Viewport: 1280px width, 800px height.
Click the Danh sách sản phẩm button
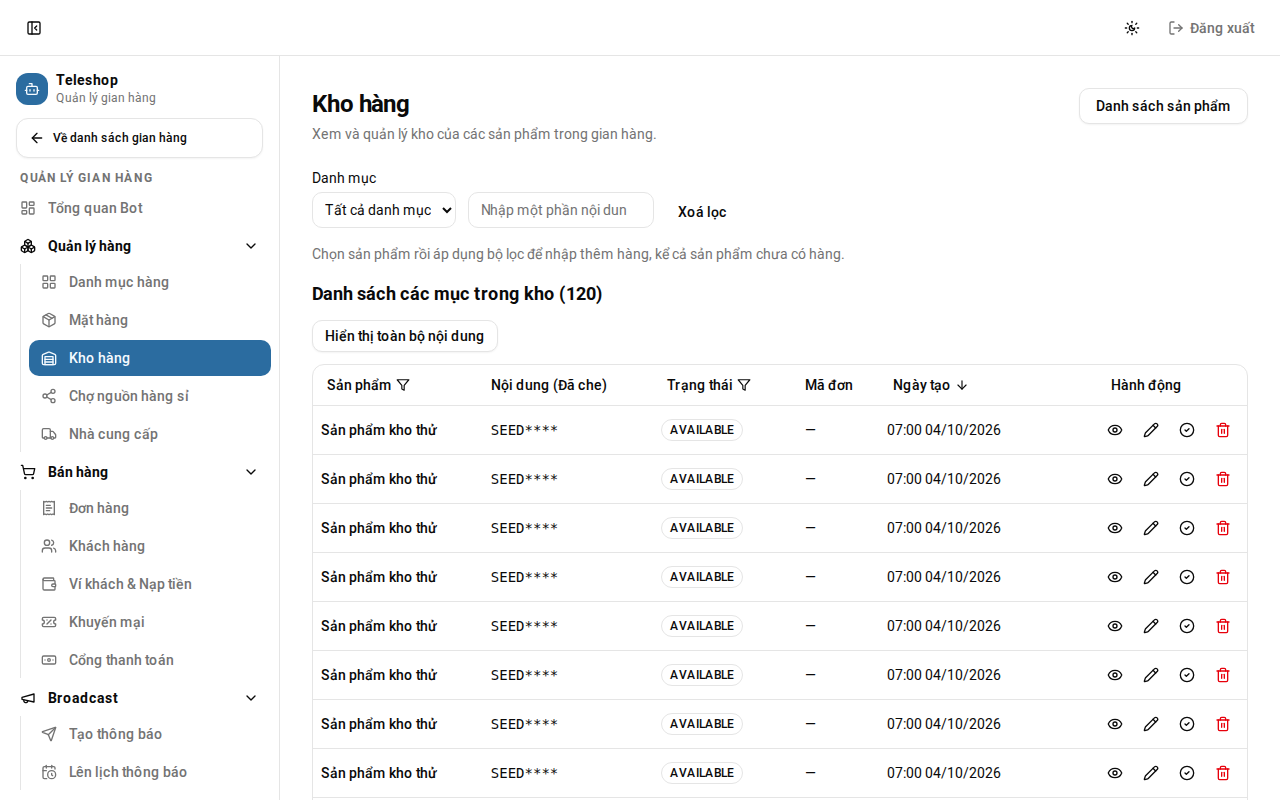click(x=1163, y=106)
